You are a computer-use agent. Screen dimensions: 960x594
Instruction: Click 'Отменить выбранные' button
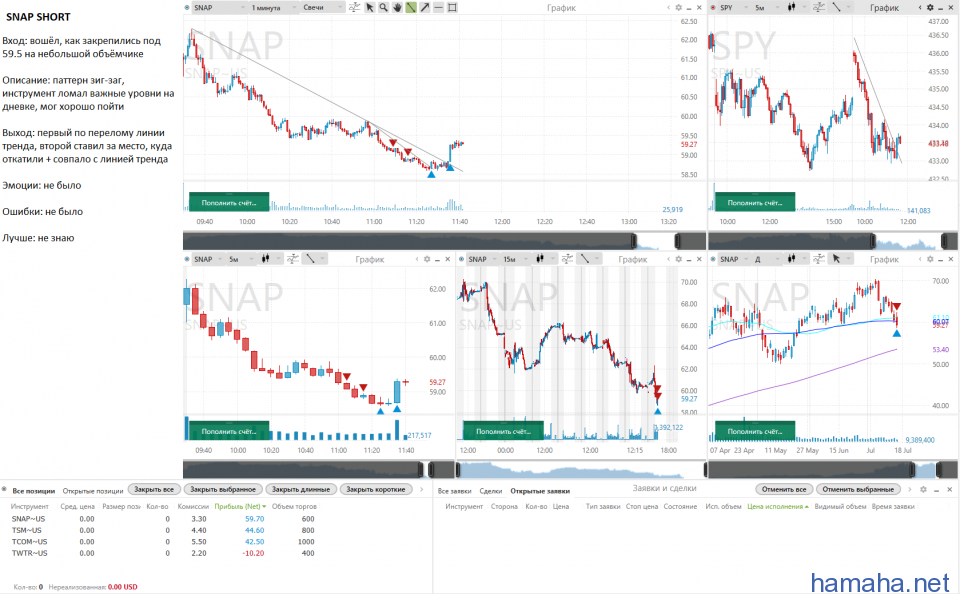(858, 489)
